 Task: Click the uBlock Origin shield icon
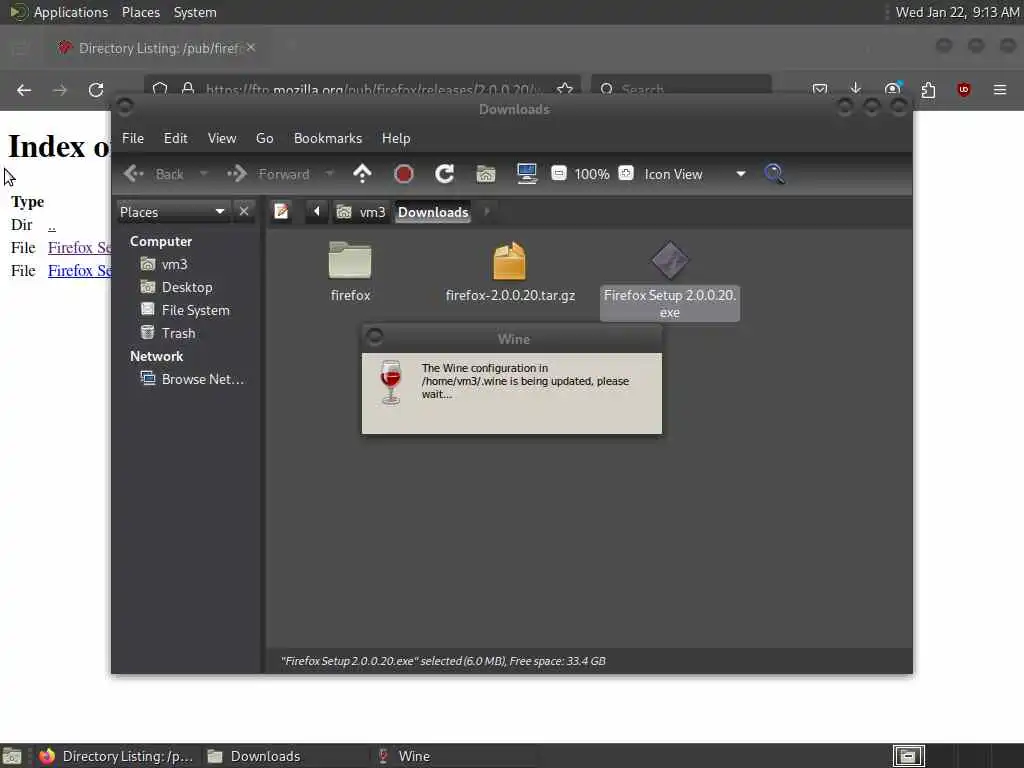pos(964,89)
